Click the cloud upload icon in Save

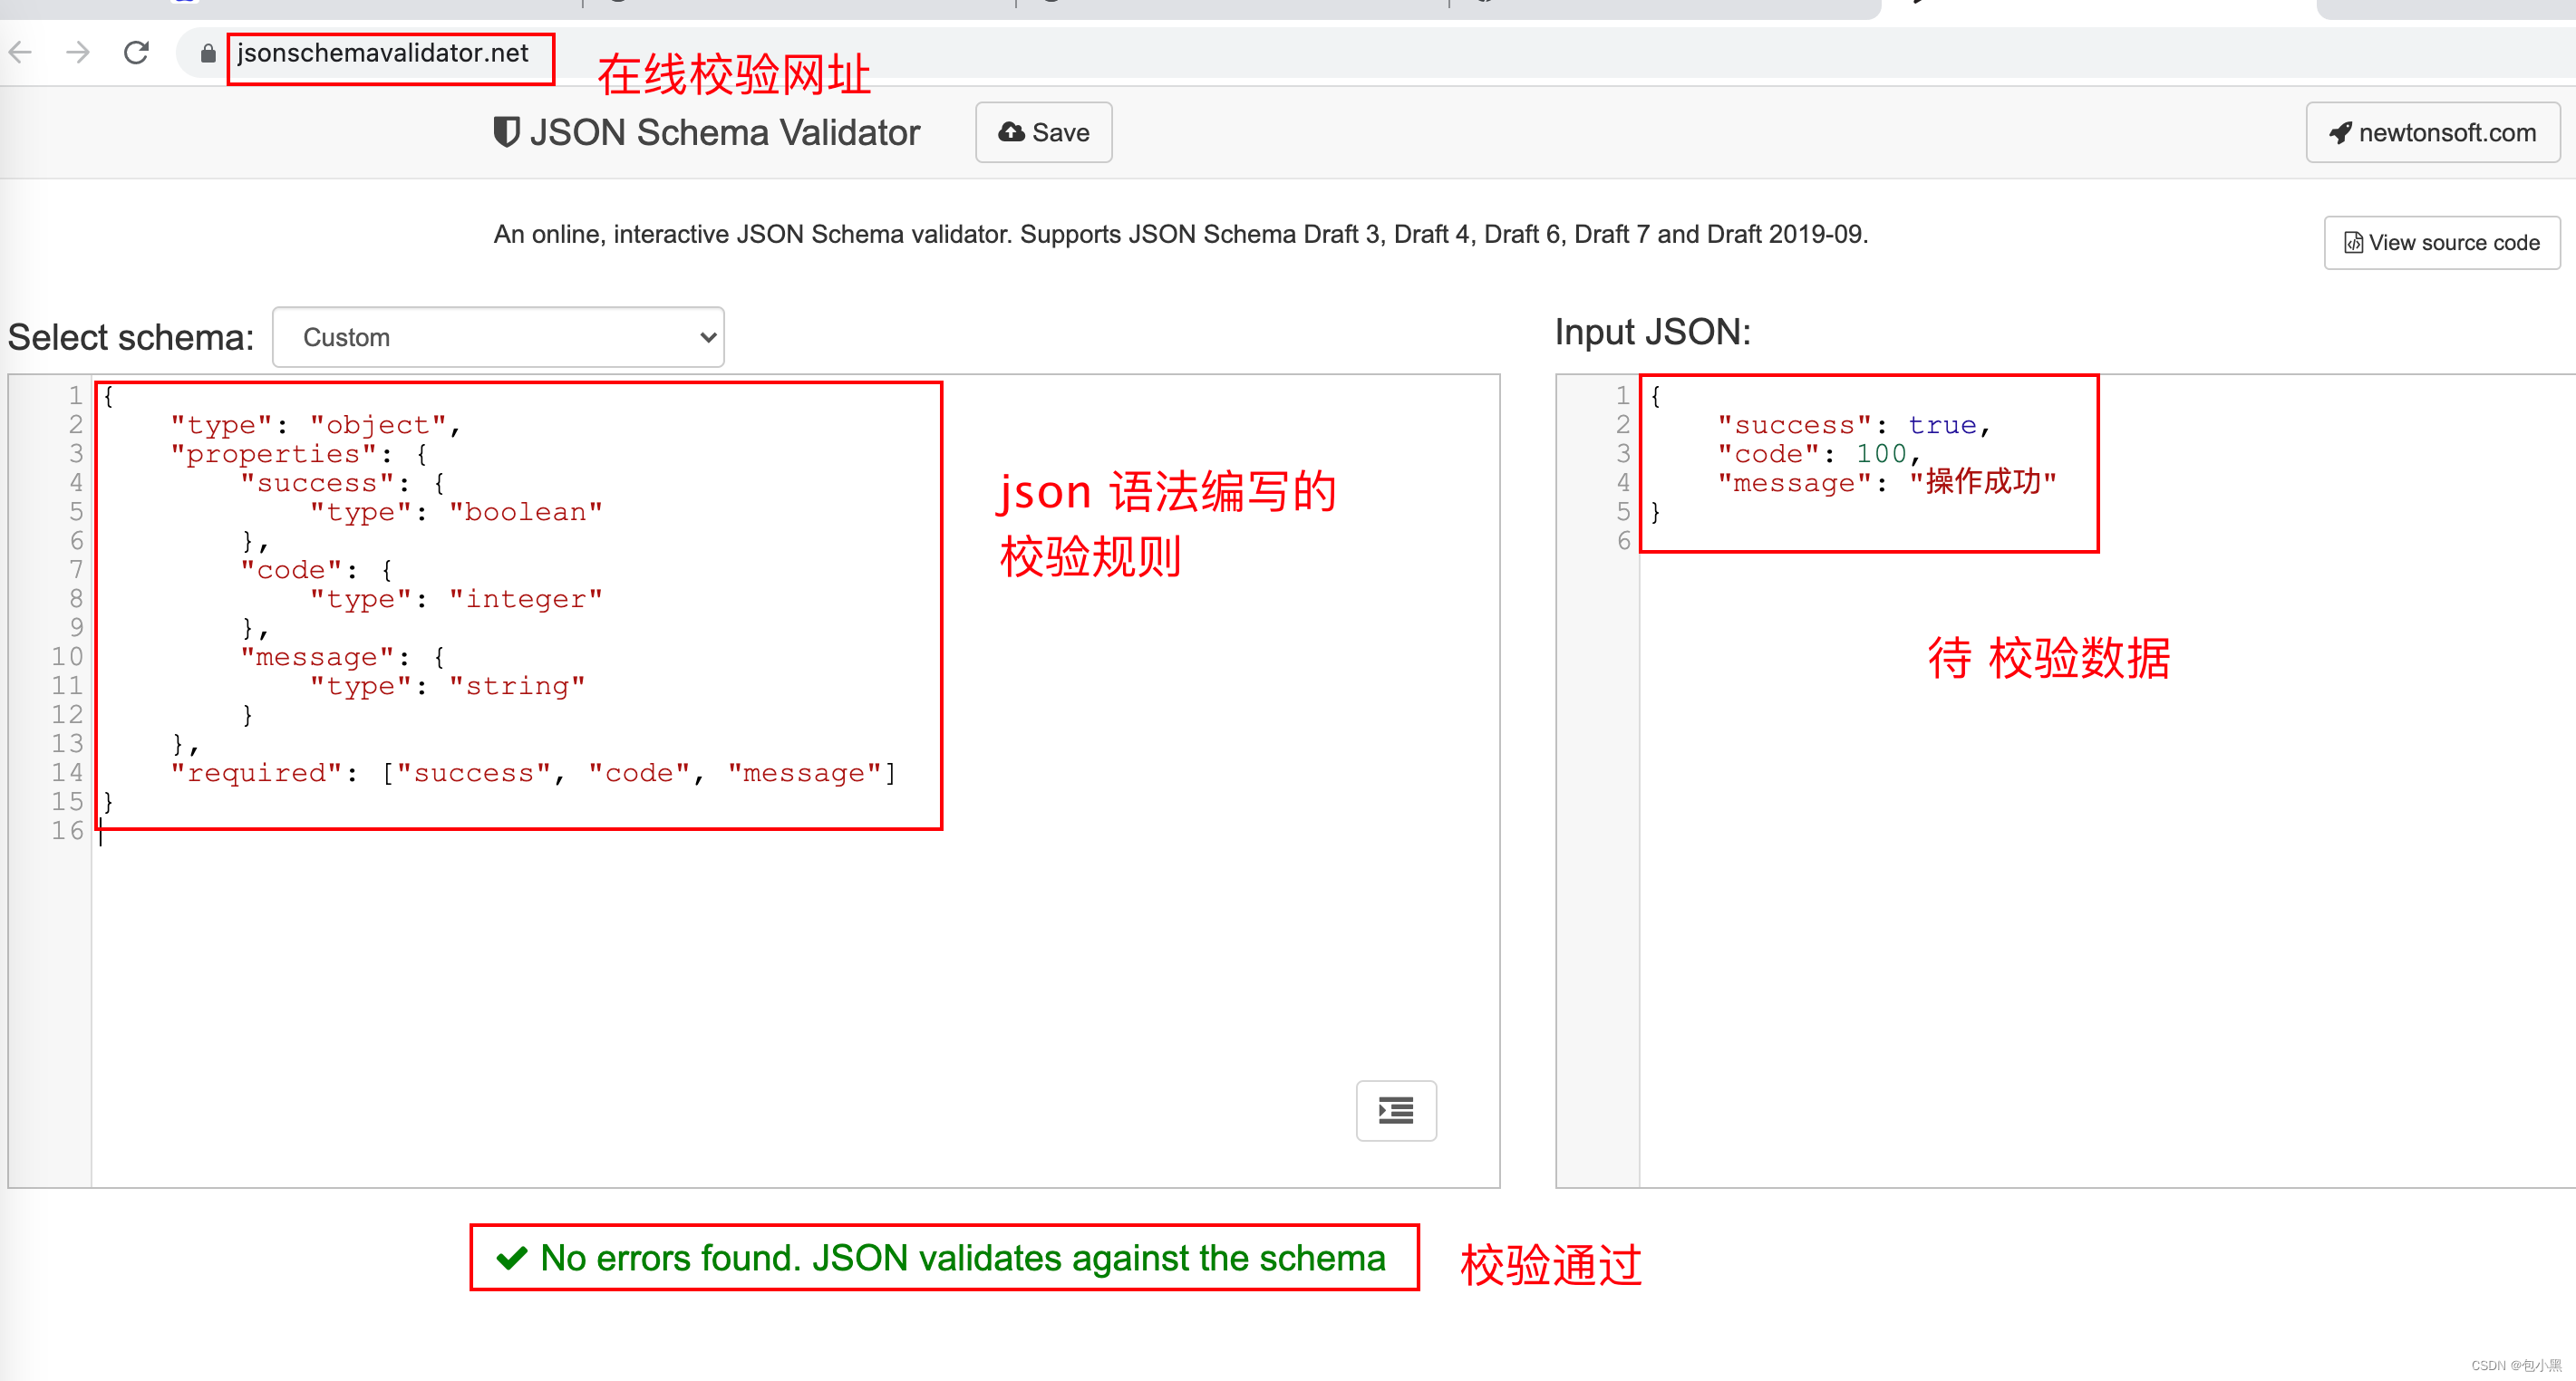(x=1011, y=132)
